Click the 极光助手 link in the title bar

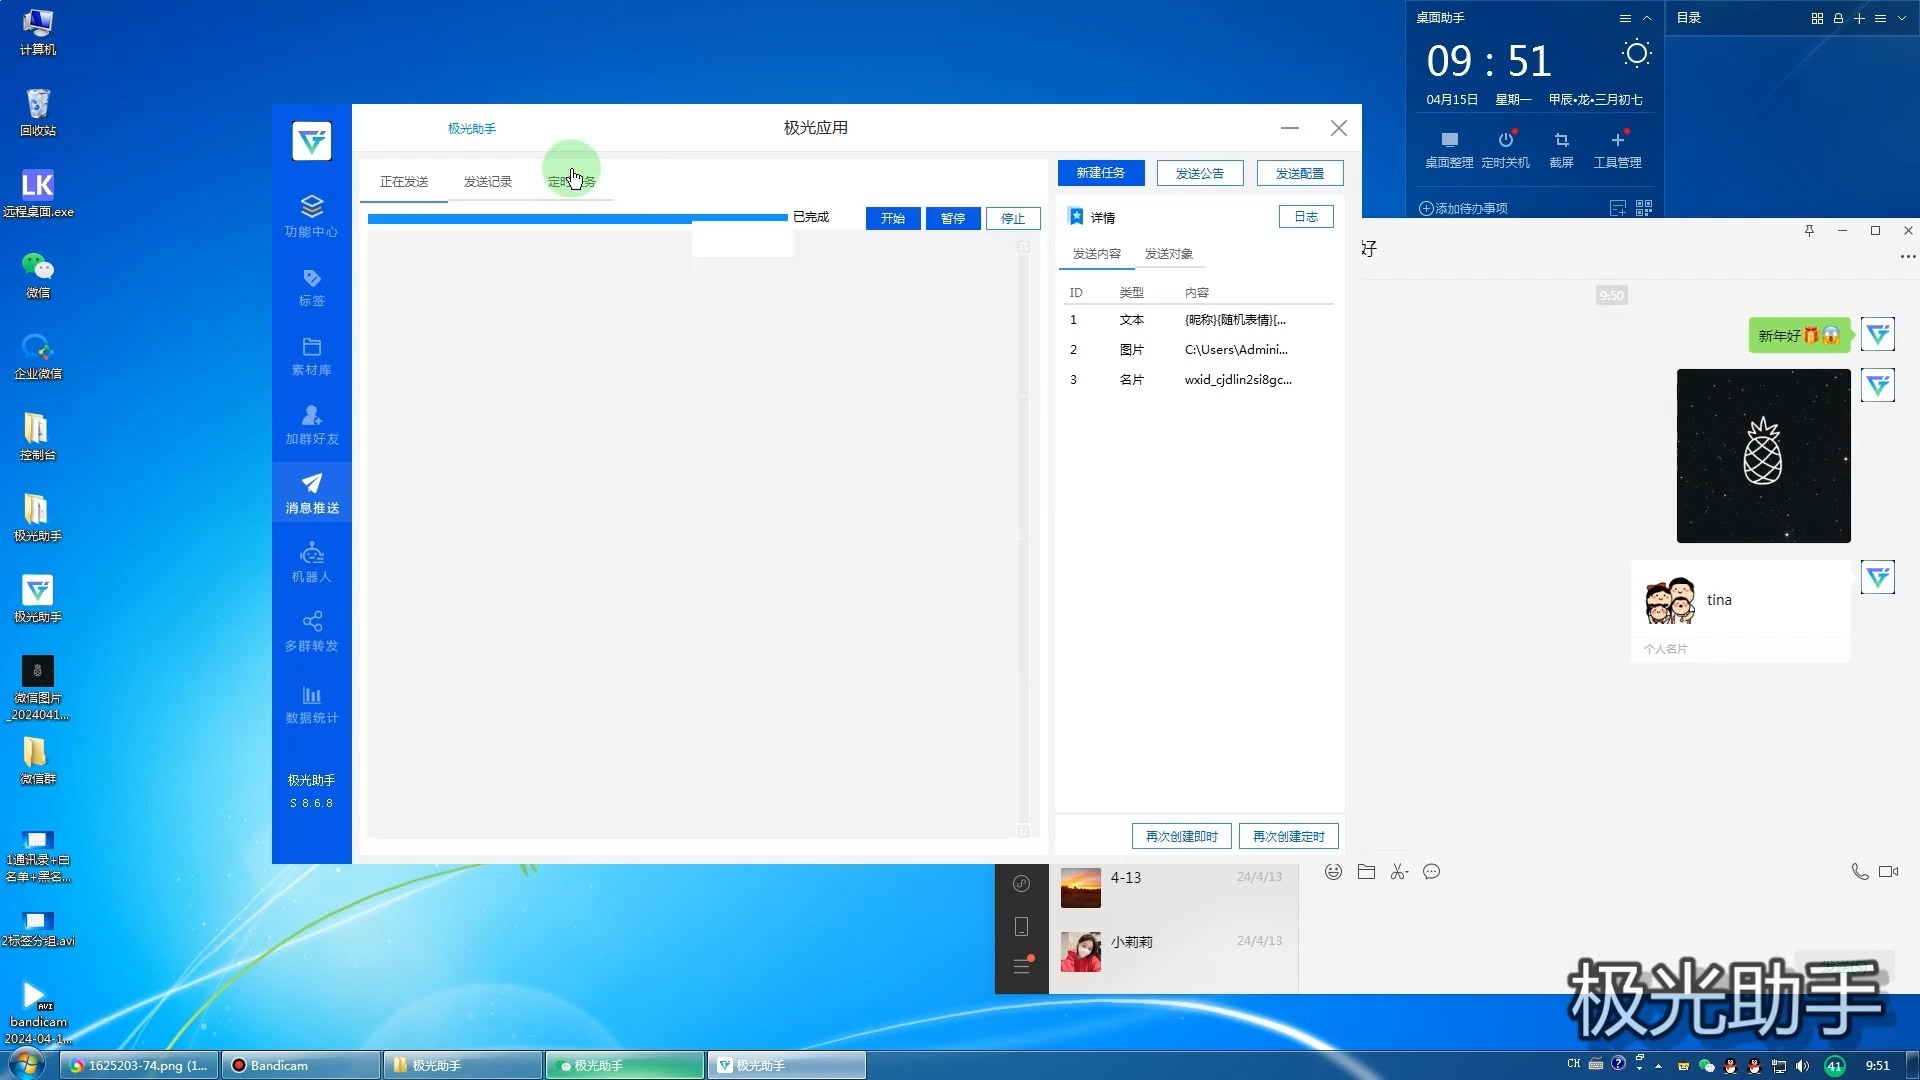(x=472, y=129)
